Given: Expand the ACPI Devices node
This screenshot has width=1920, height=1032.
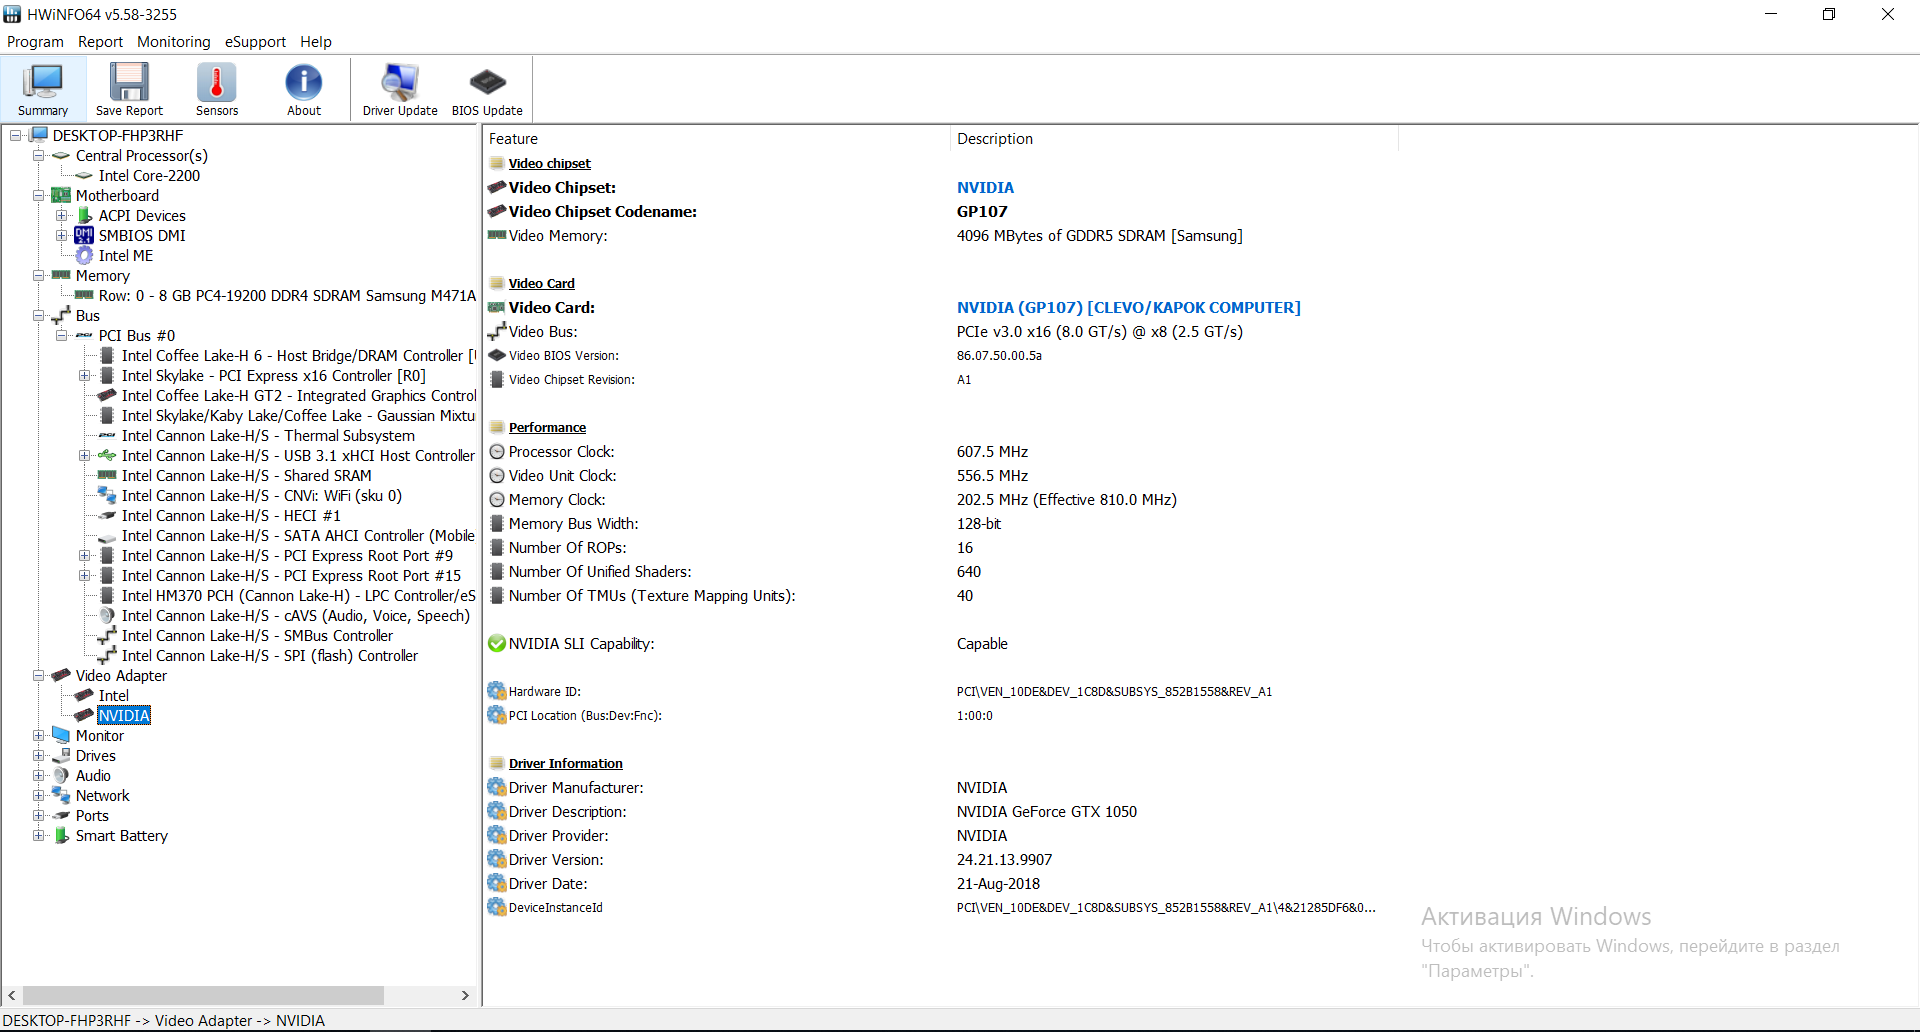Looking at the screenshot, I should [61, 215].
